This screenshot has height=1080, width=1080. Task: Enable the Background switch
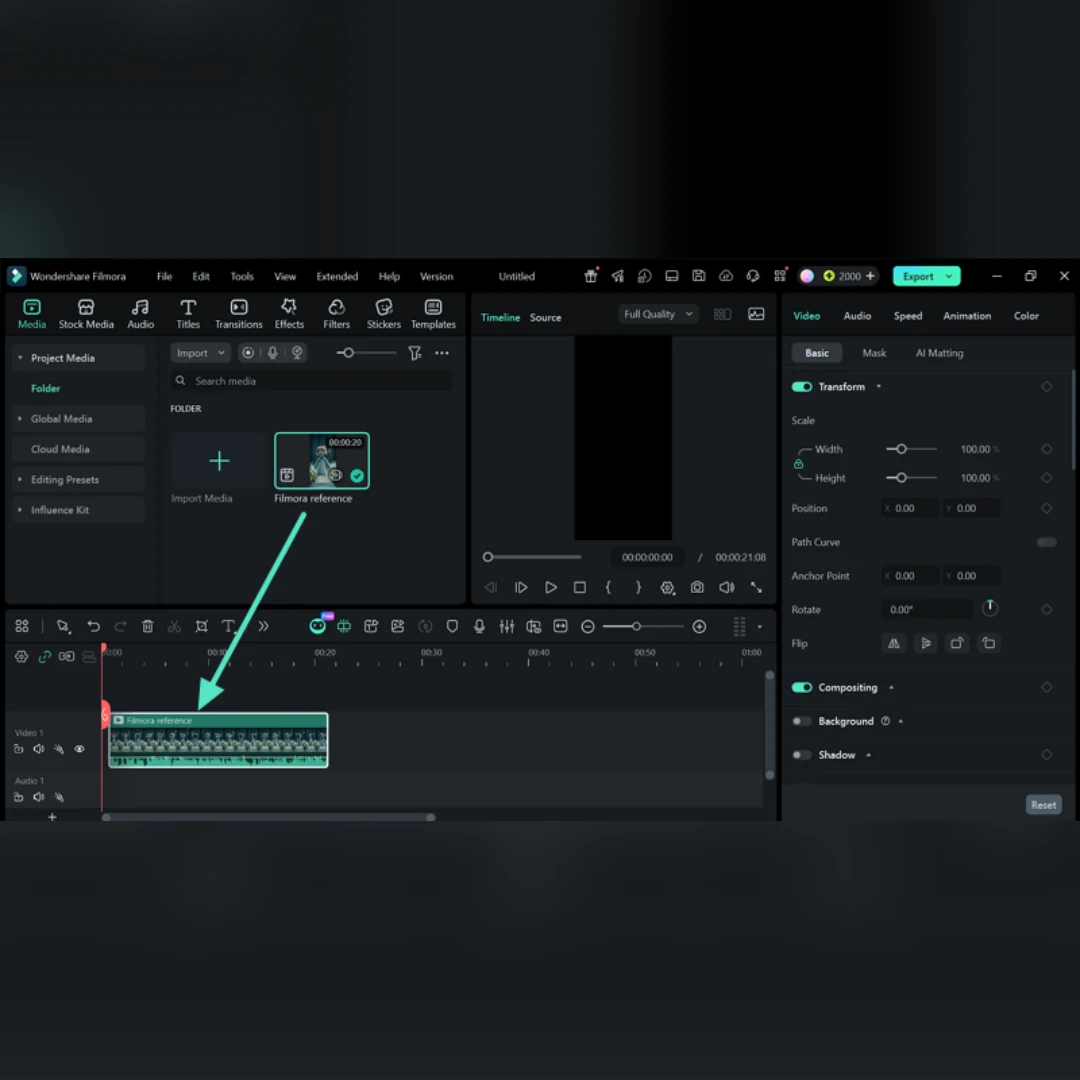point(802,721)
